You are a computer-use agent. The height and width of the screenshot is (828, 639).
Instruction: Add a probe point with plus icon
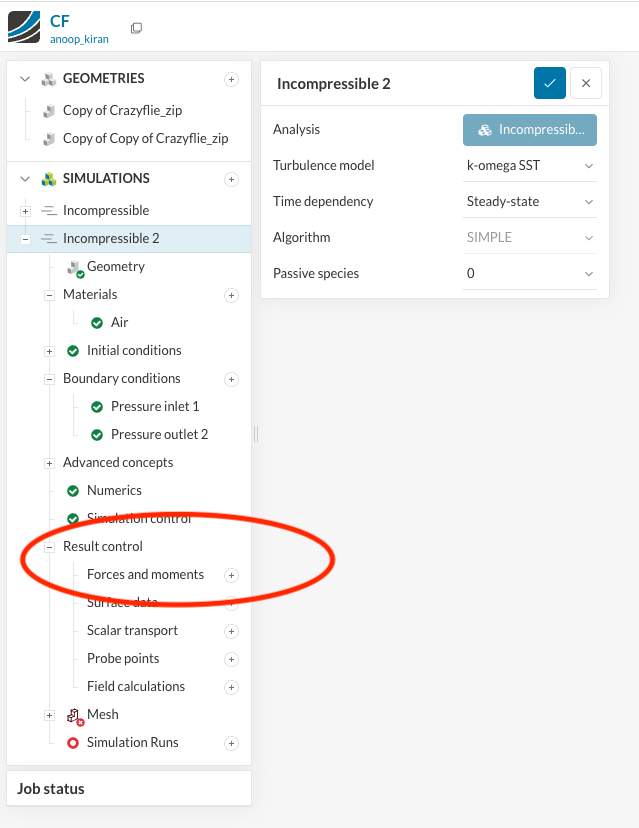coord(231,659)
